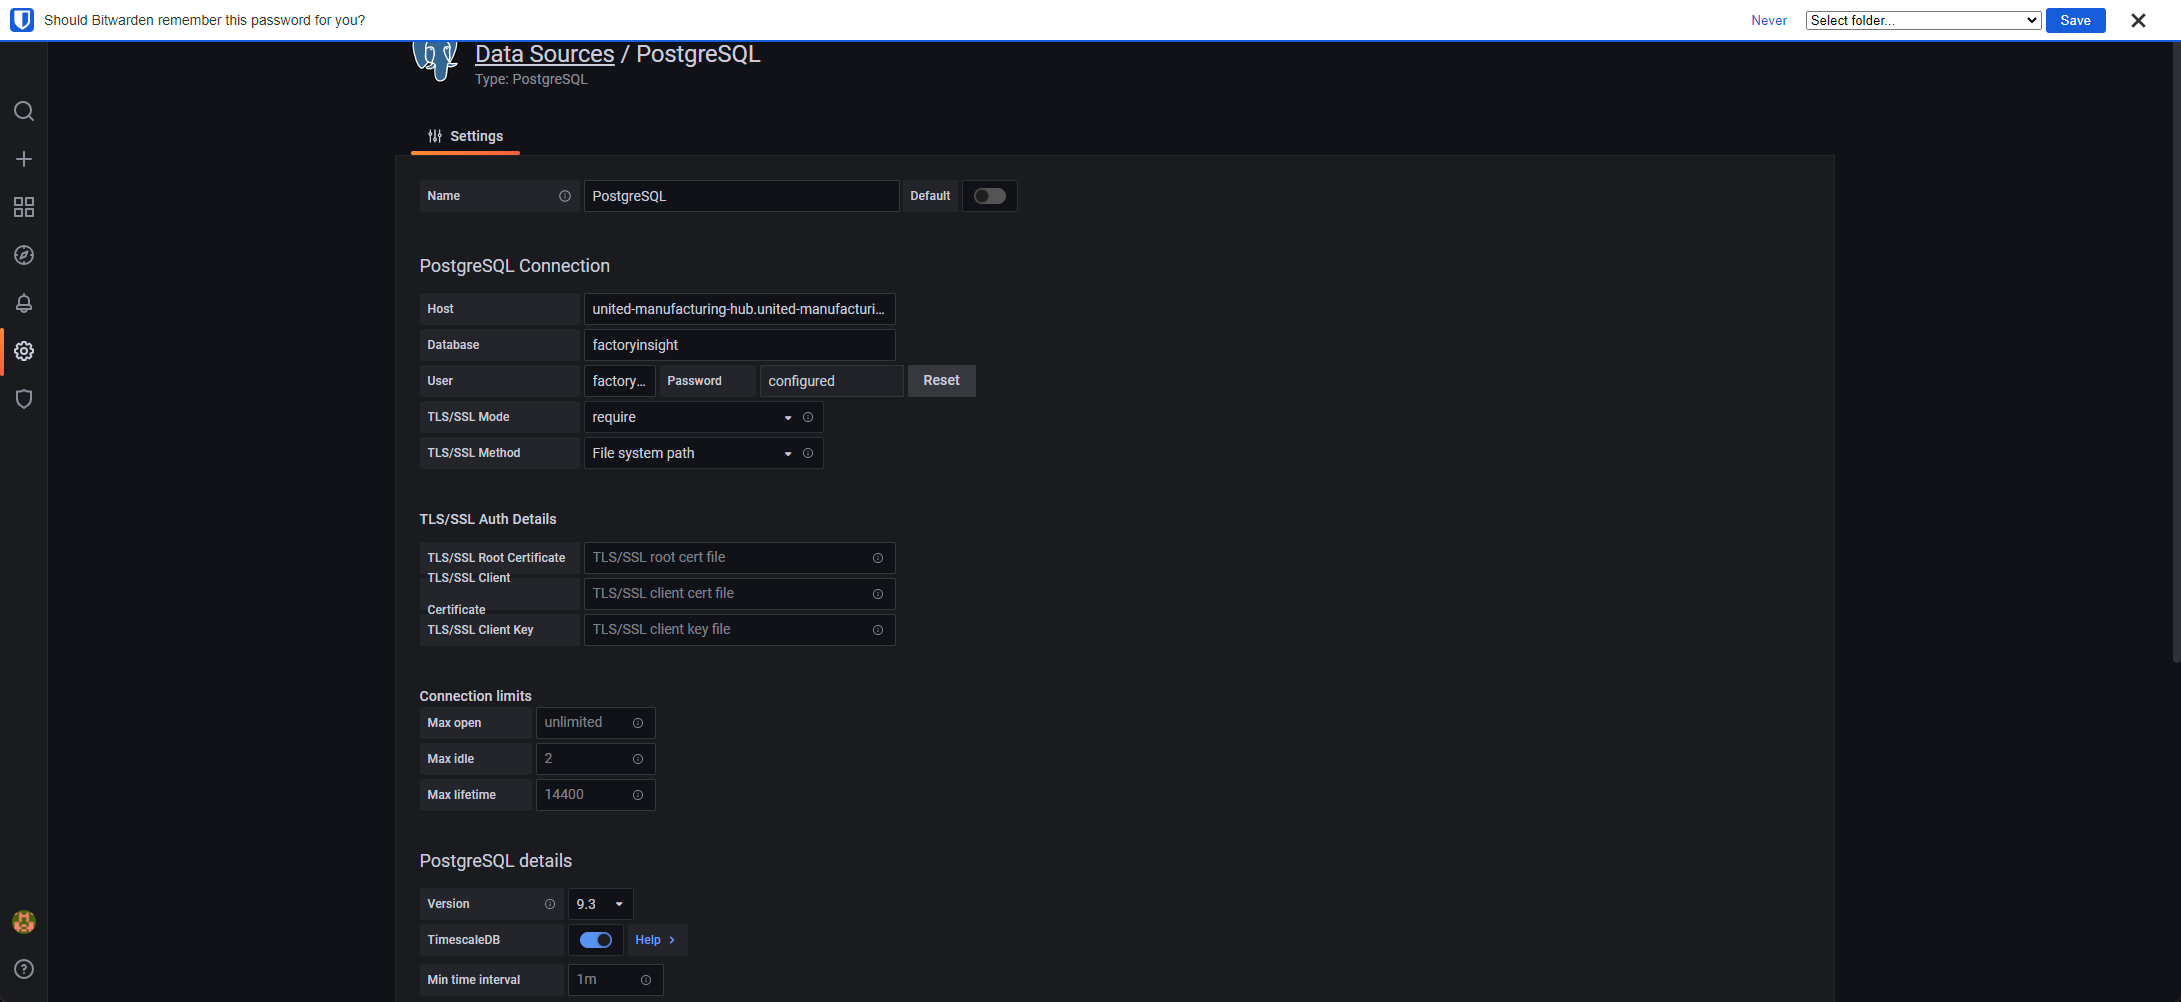Open the Dashboards grid icon

[24, 207]
